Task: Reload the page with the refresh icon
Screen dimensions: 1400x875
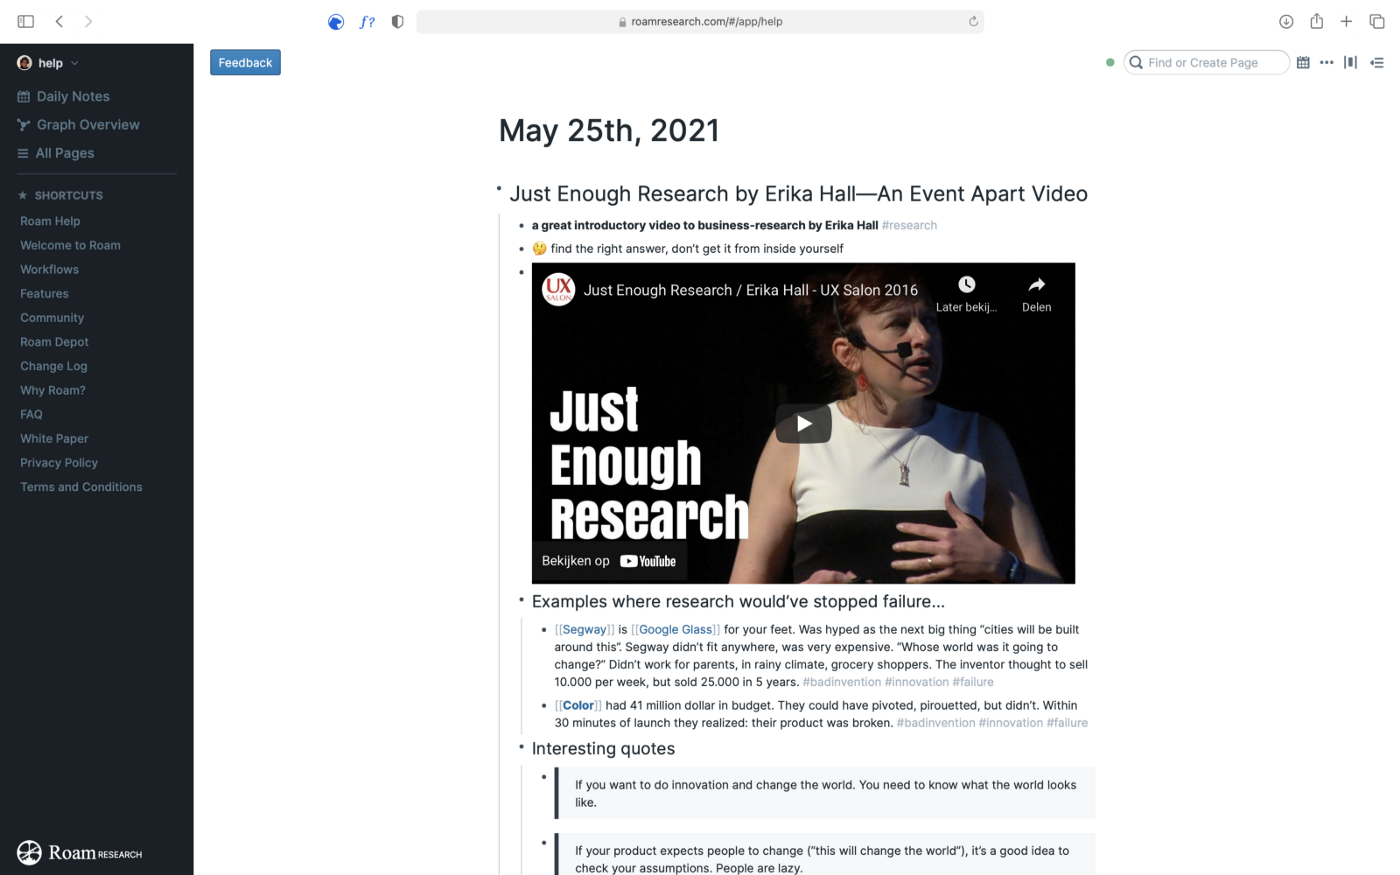Action: (973, 21)
